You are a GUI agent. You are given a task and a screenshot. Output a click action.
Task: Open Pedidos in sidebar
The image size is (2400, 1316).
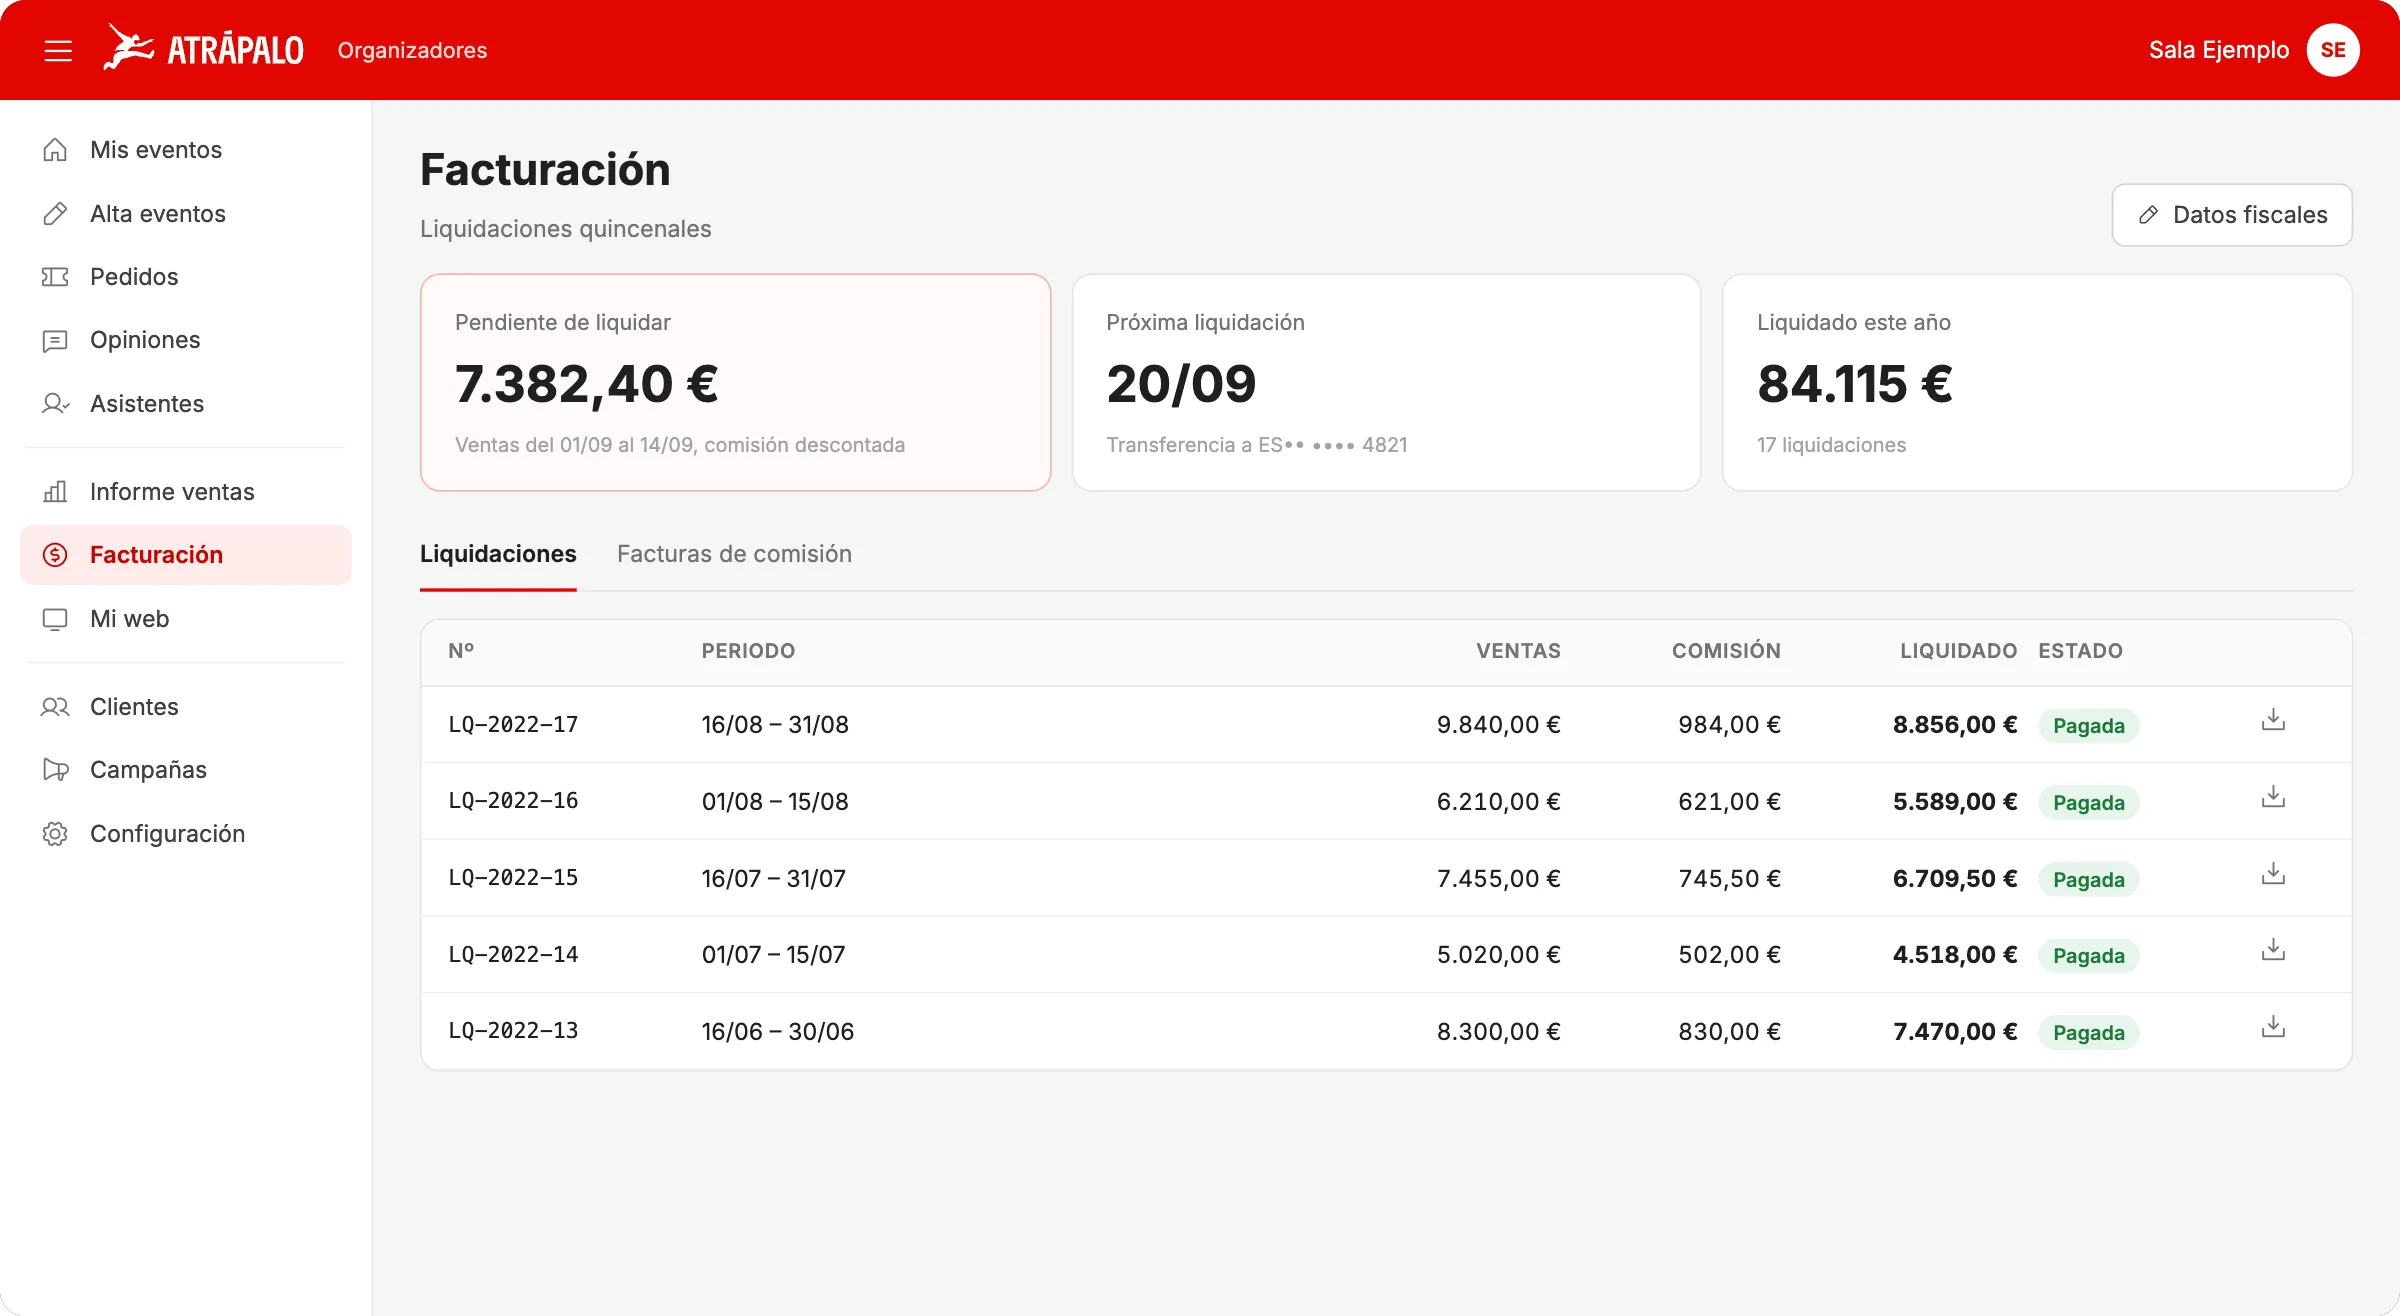click(185, 277)
